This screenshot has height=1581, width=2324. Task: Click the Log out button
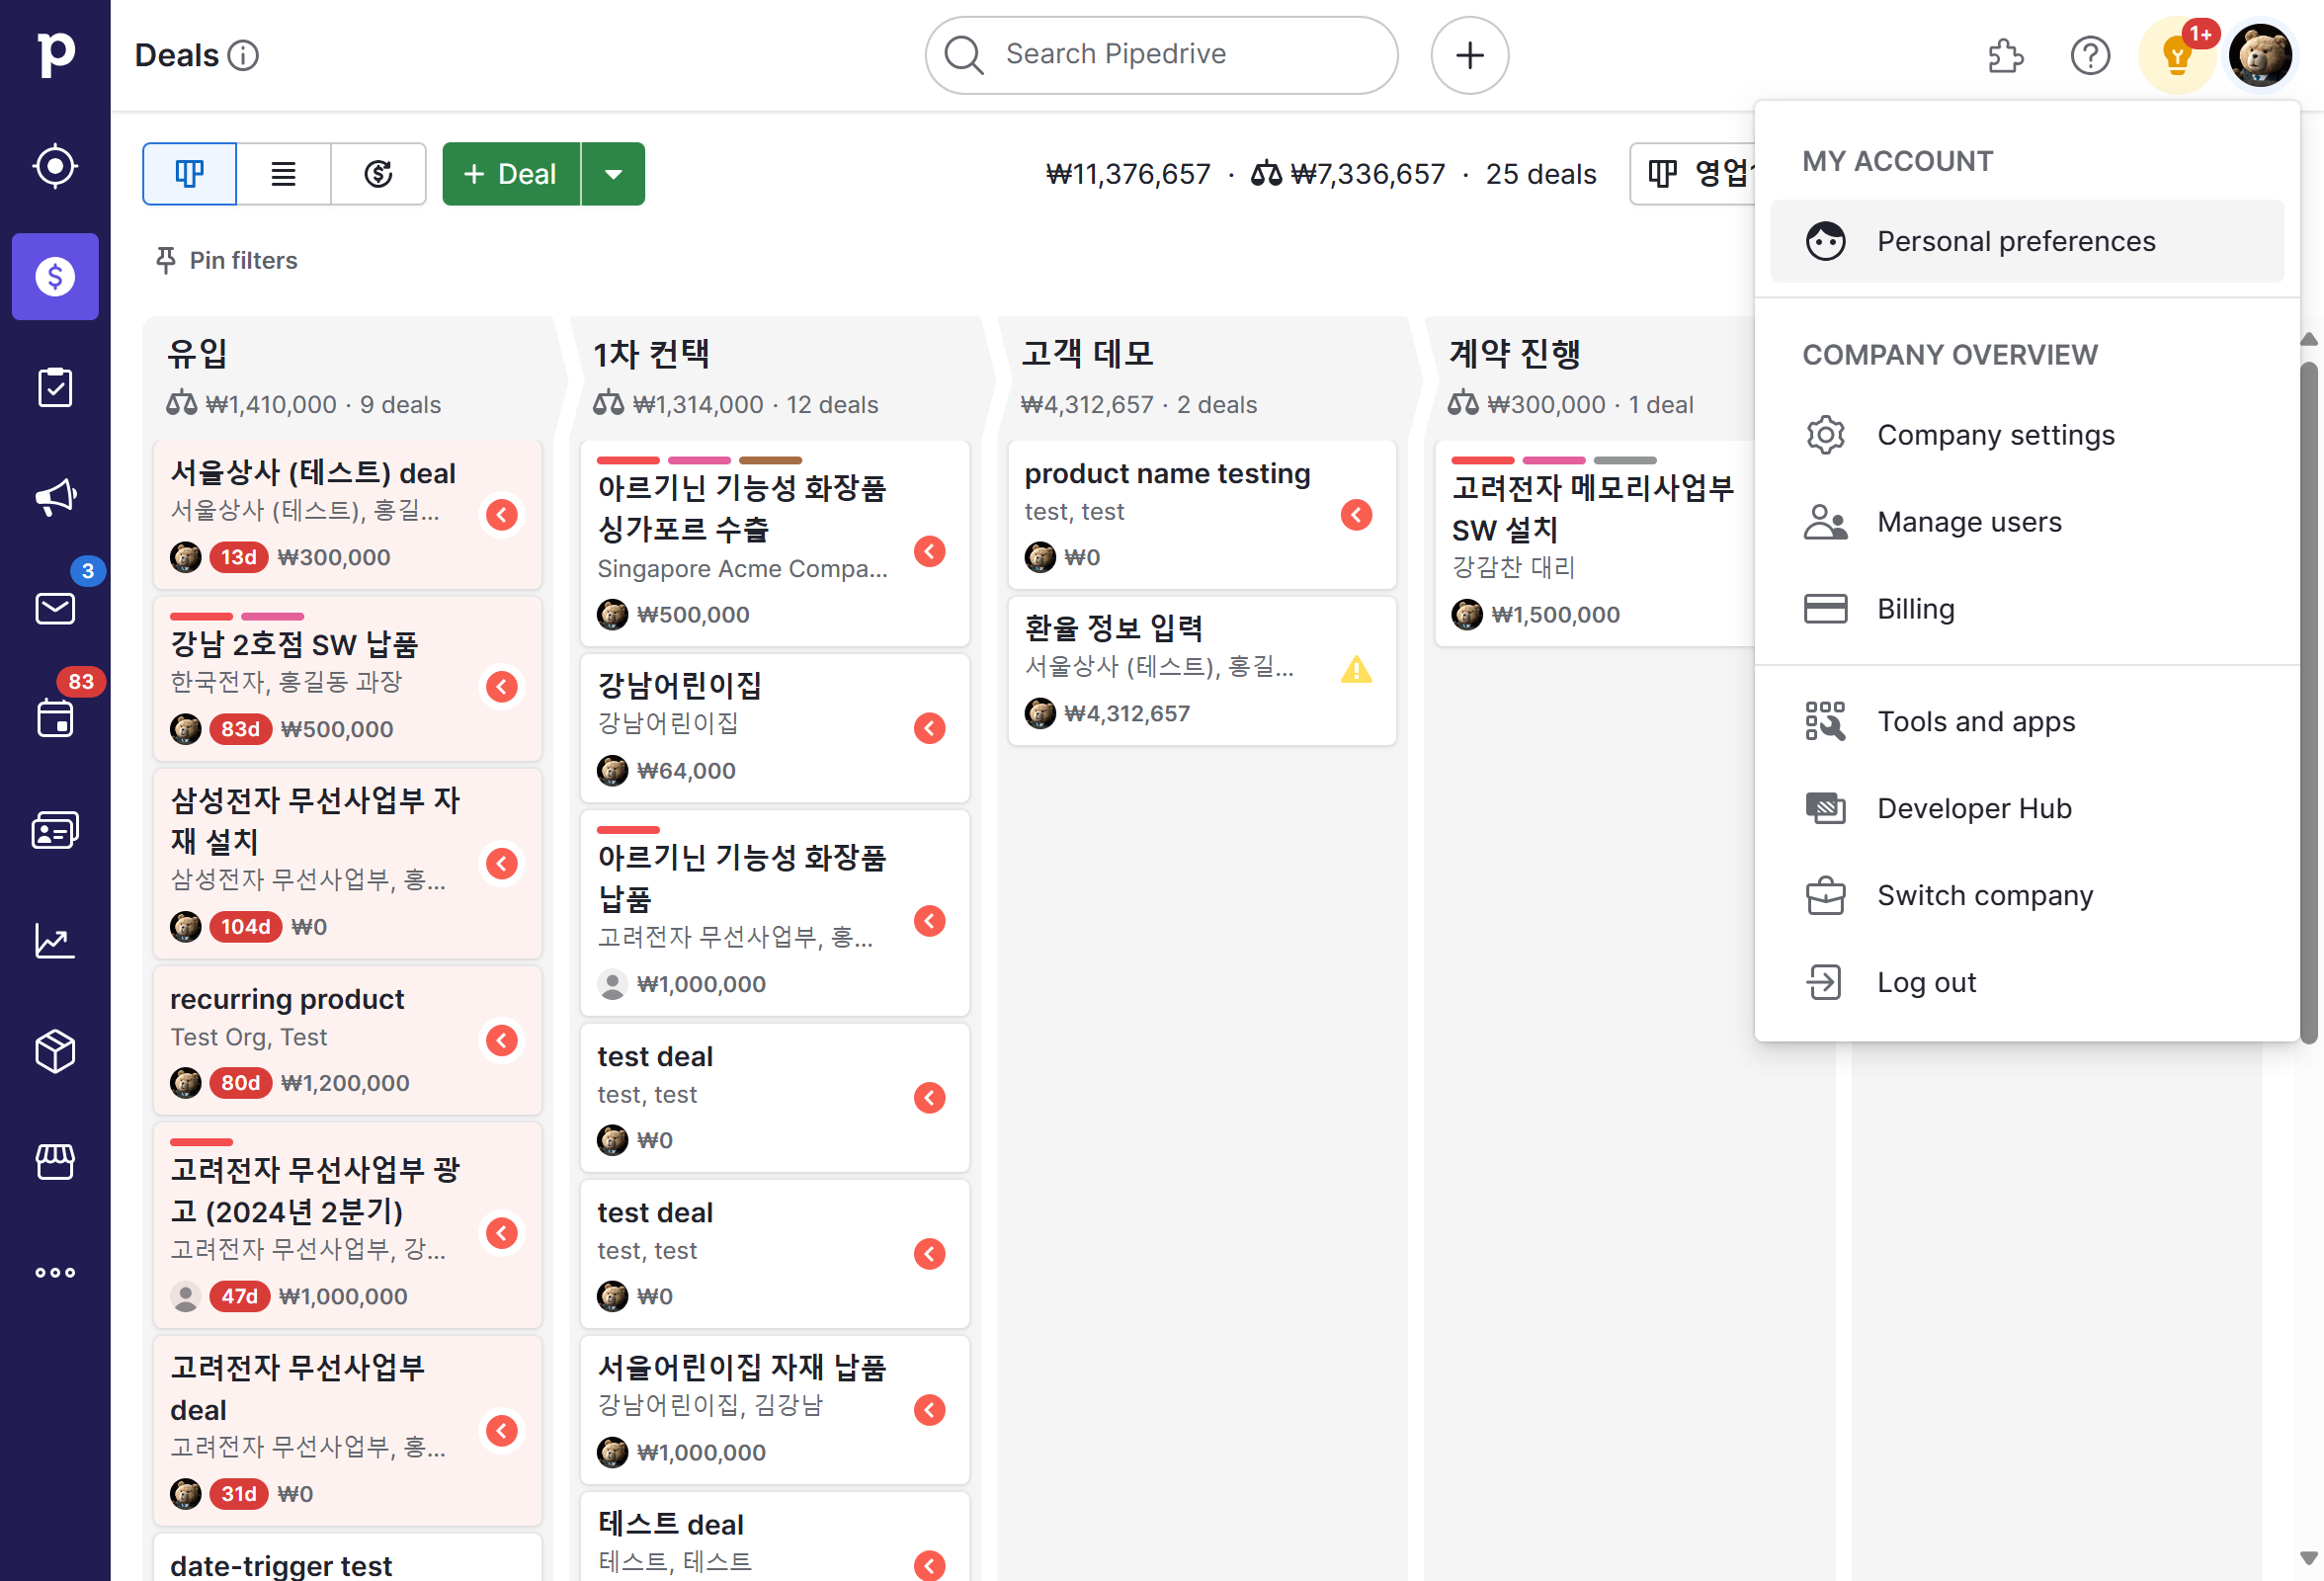pos(1927,981)
